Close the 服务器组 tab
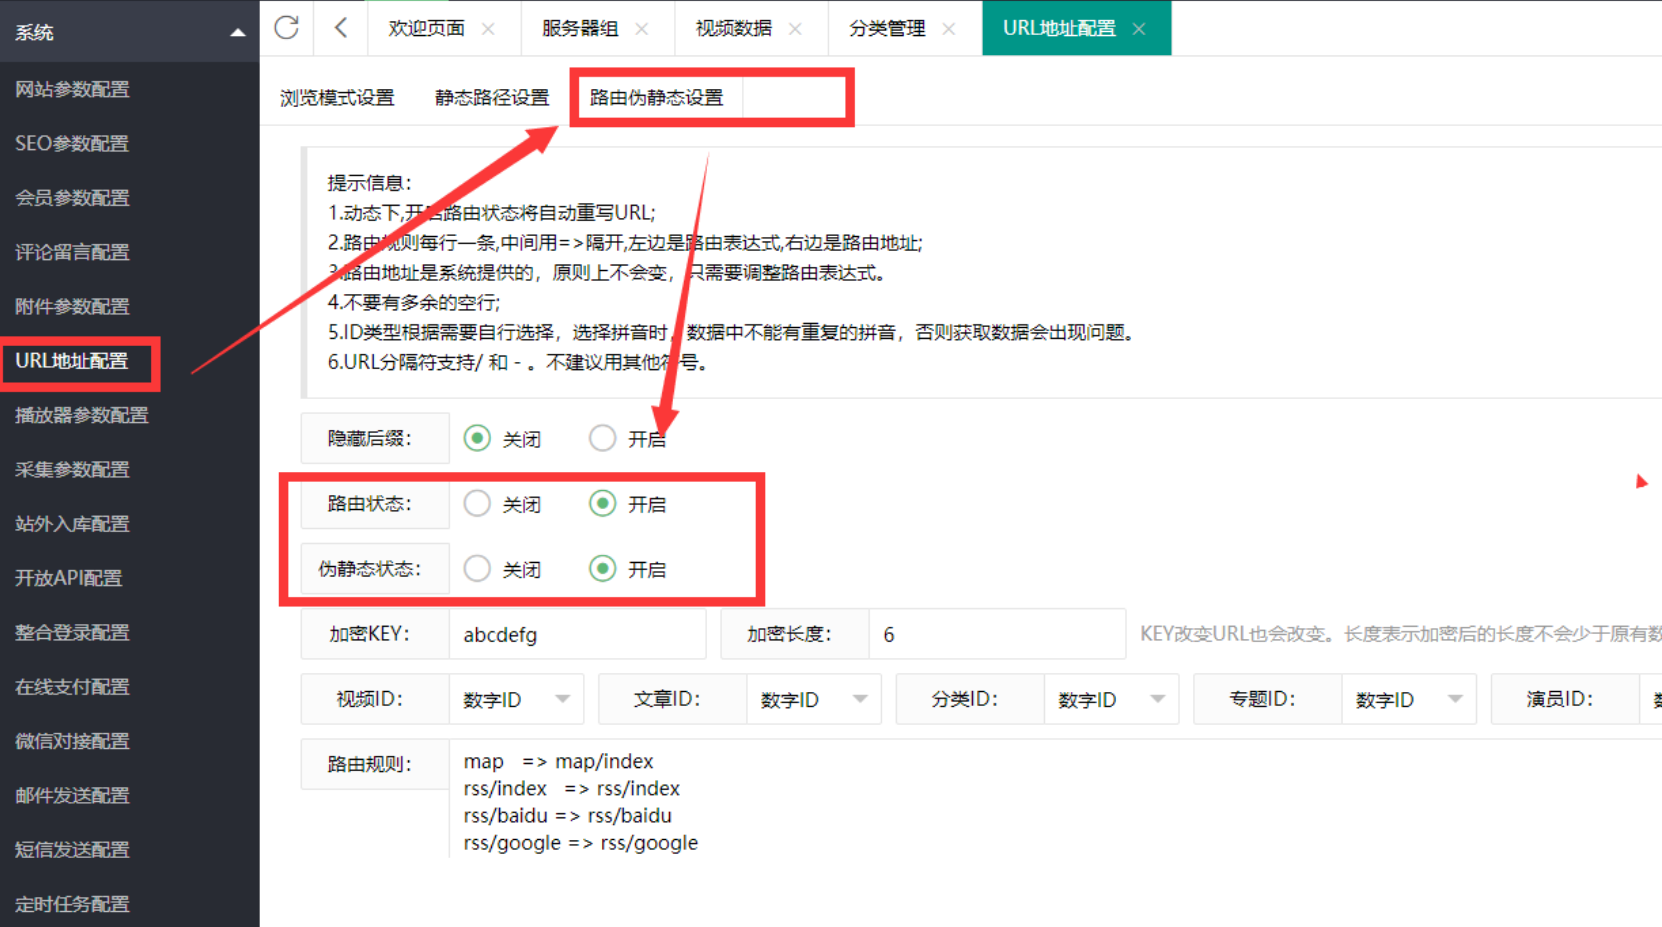 (x=642, y=29)
